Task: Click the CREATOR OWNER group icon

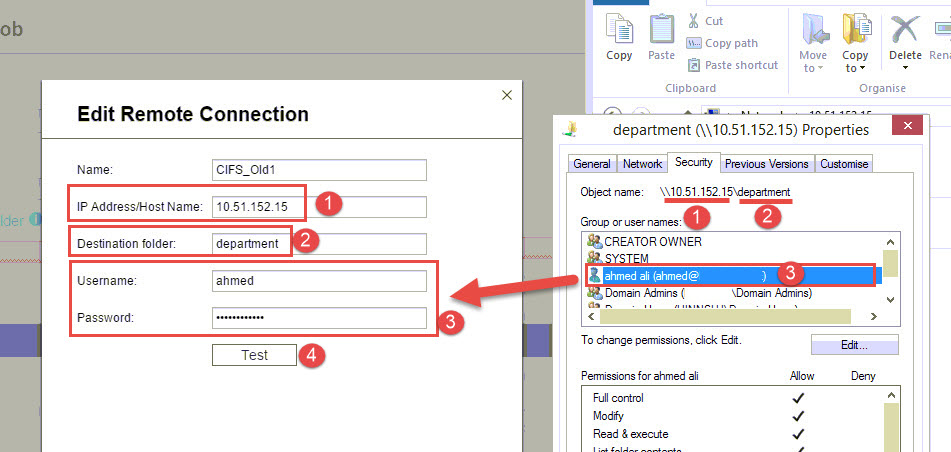Action: pyautogui.click(x=594, y=241)
